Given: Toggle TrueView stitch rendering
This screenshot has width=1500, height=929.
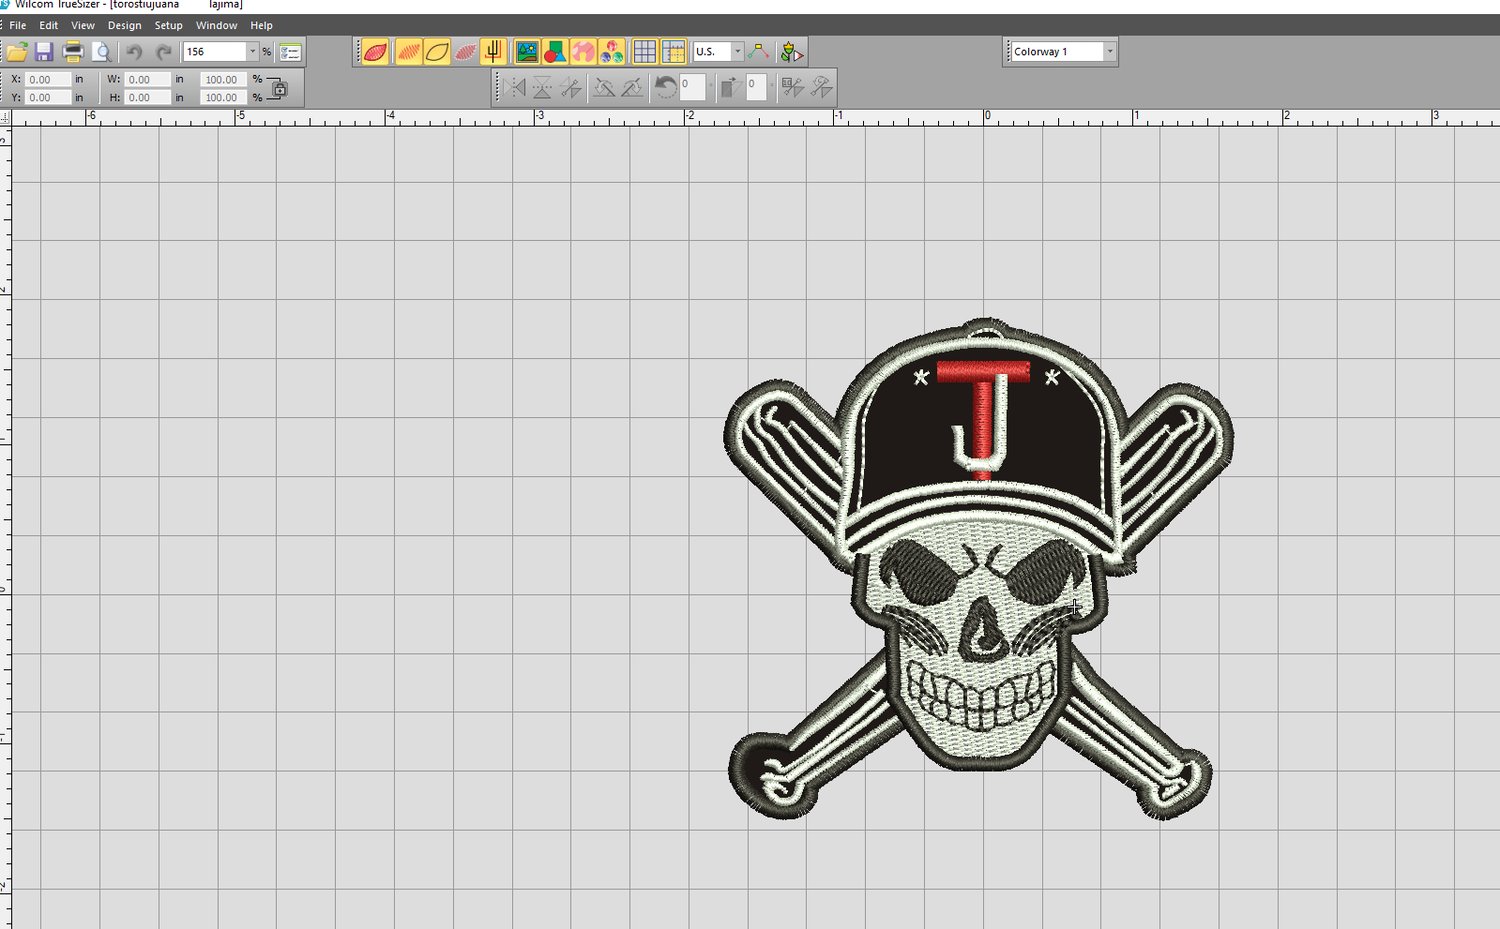Looking at the screenshot, I should coord(376,51).
